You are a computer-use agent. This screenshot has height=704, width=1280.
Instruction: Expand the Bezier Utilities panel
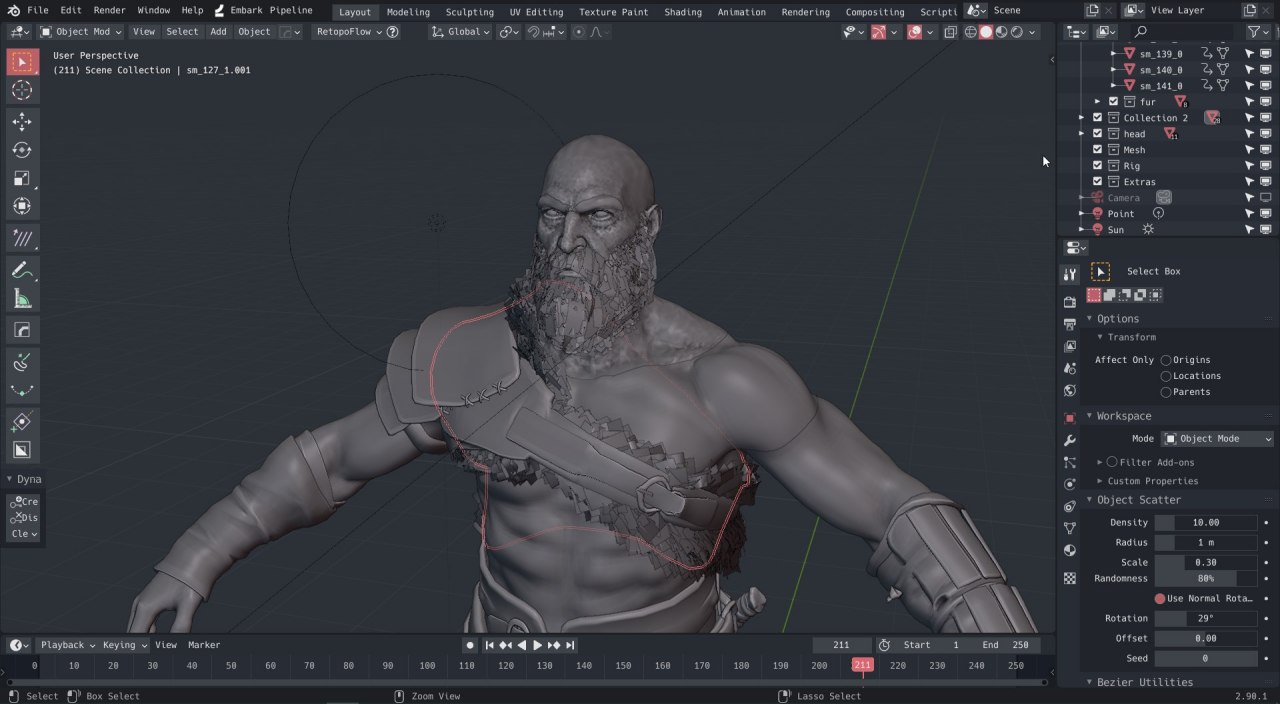coord(1090,682)
